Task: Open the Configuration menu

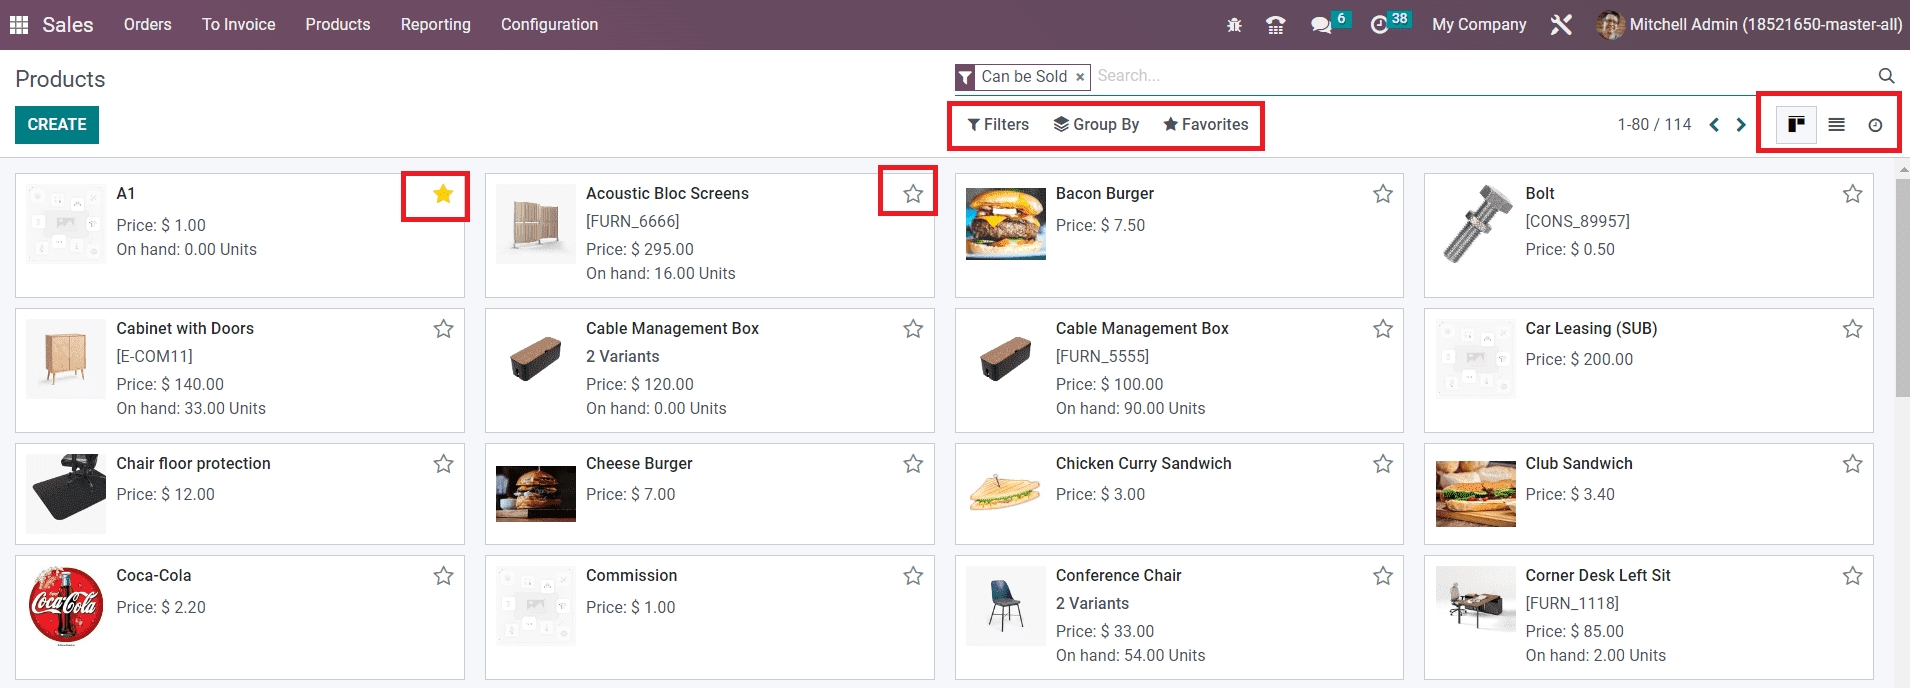Action: (549, 25)
